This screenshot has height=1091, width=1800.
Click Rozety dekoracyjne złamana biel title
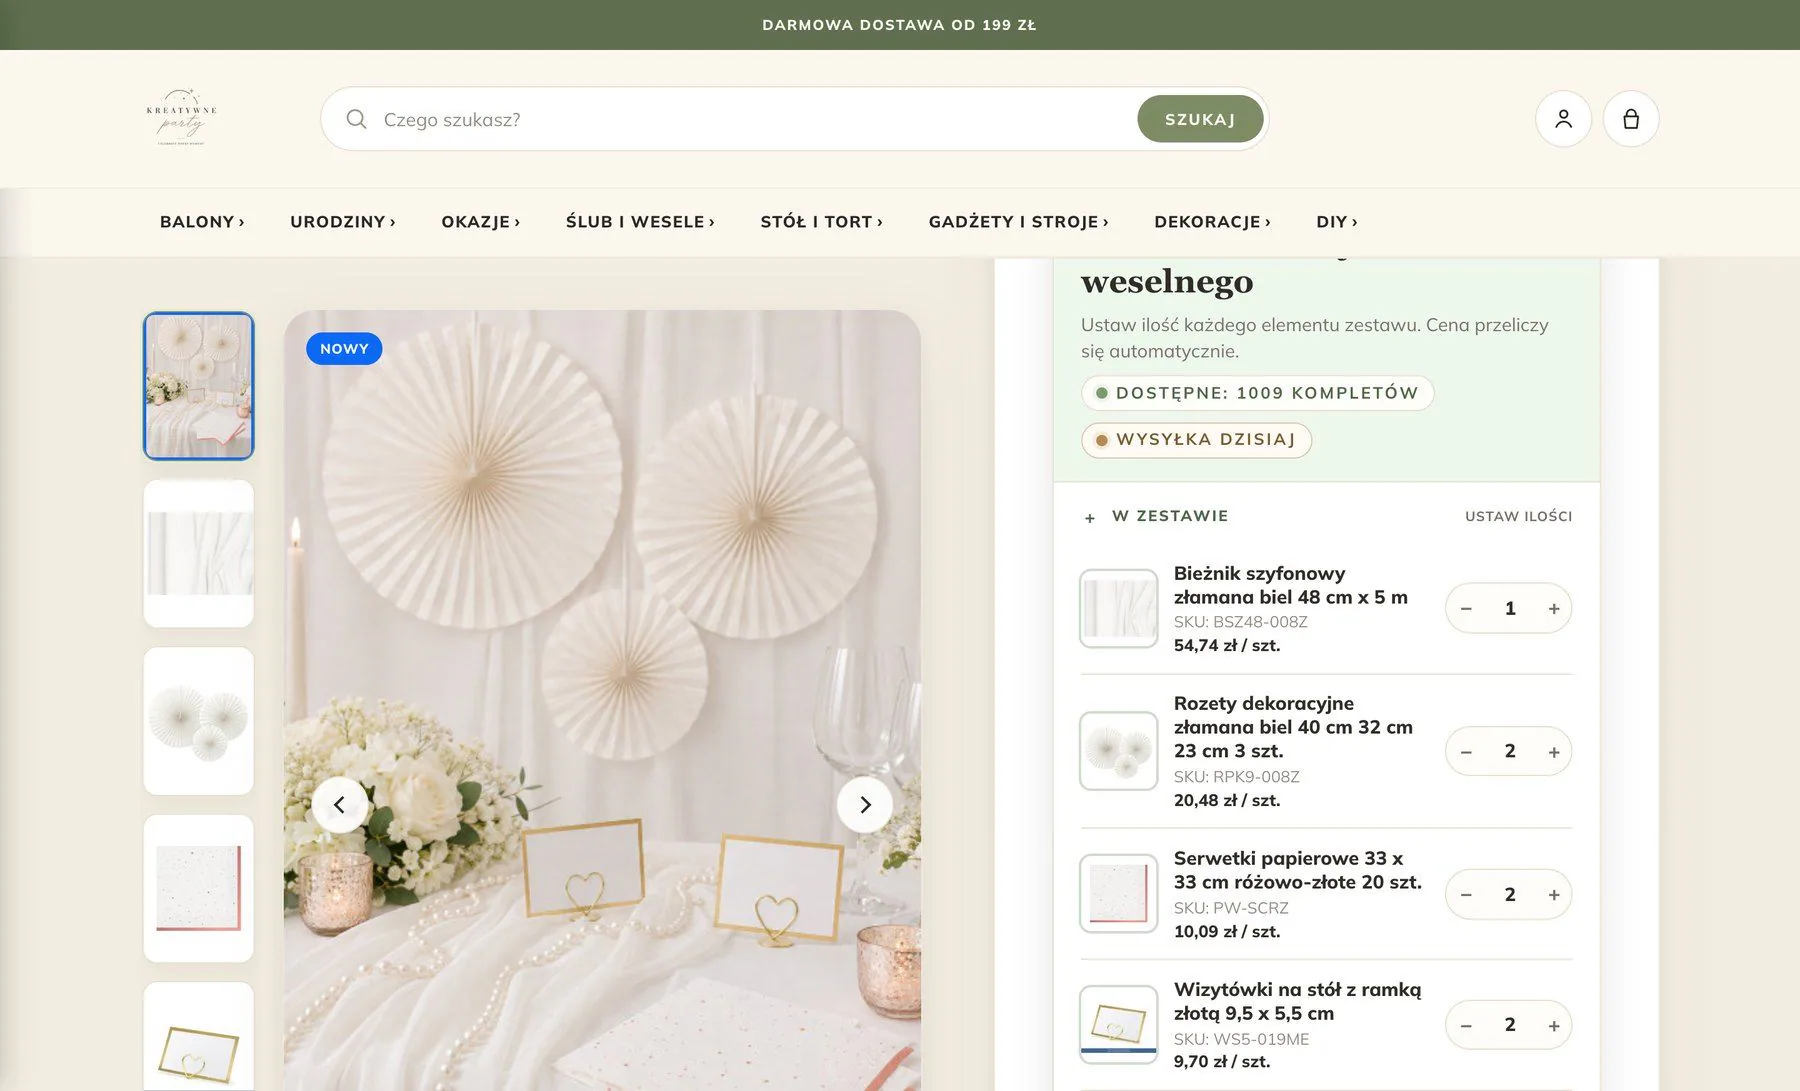[x=1293, y=727]
